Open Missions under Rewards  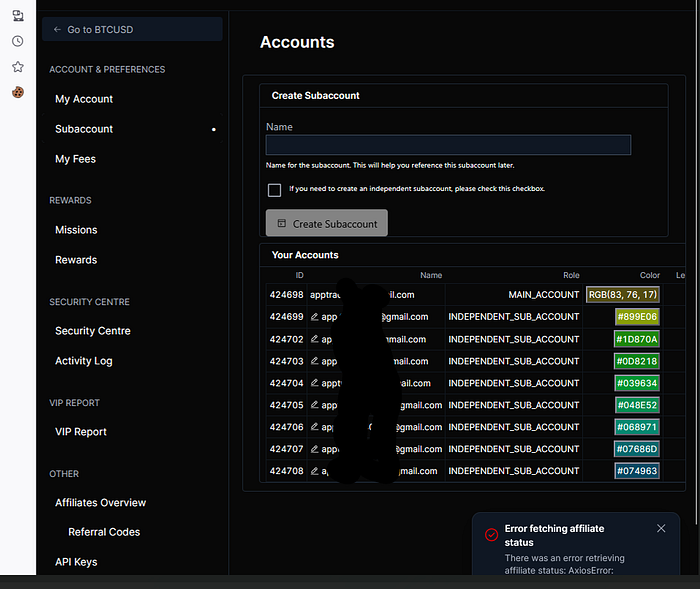pos(76,230)
